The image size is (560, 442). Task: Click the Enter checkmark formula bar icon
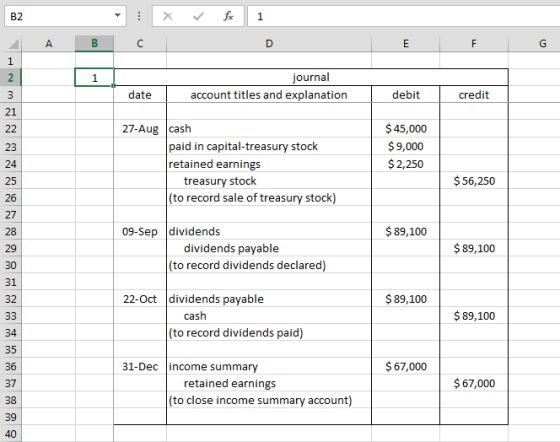click(198, 16)
